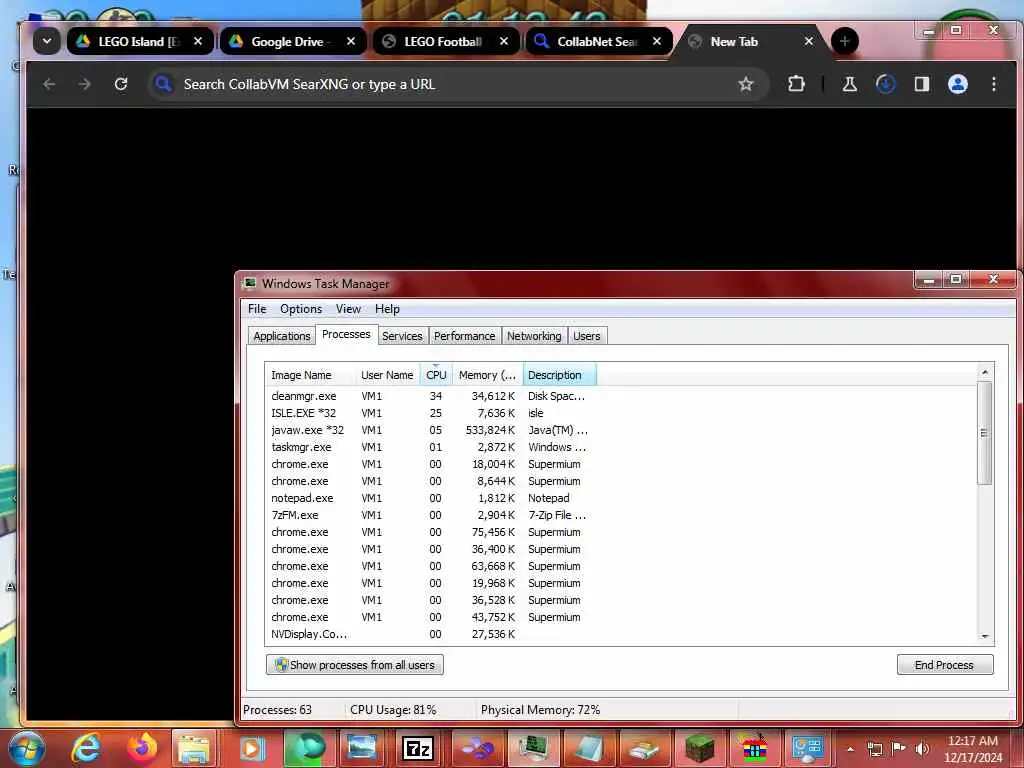Open Windows Explorer folder on taskbar

(194, 748)
